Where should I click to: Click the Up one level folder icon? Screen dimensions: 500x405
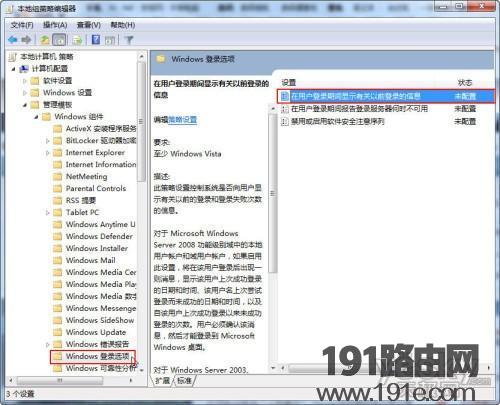click(44, 40)
